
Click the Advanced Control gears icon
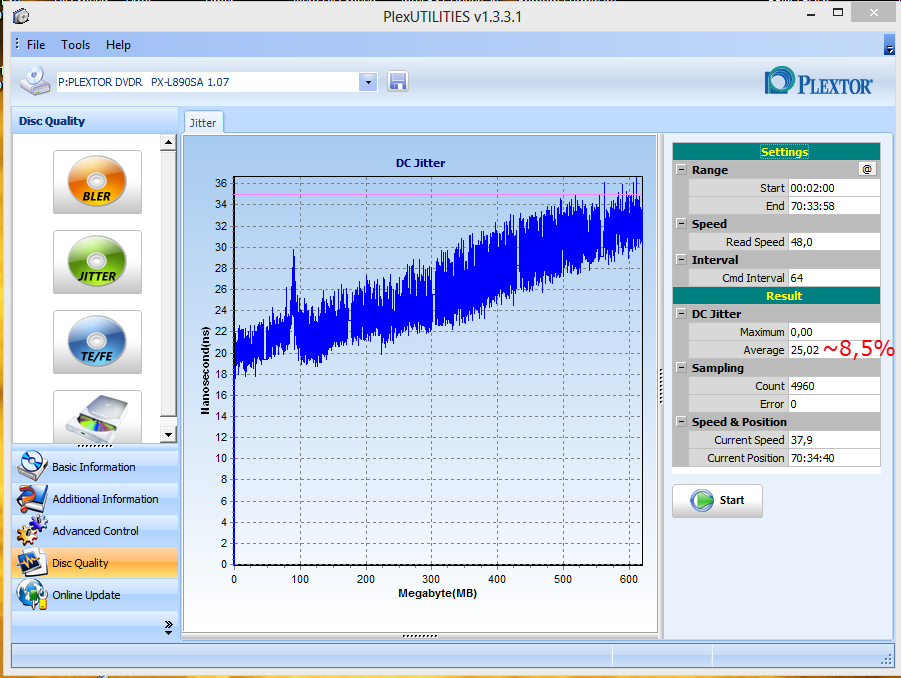pos(32,530)
